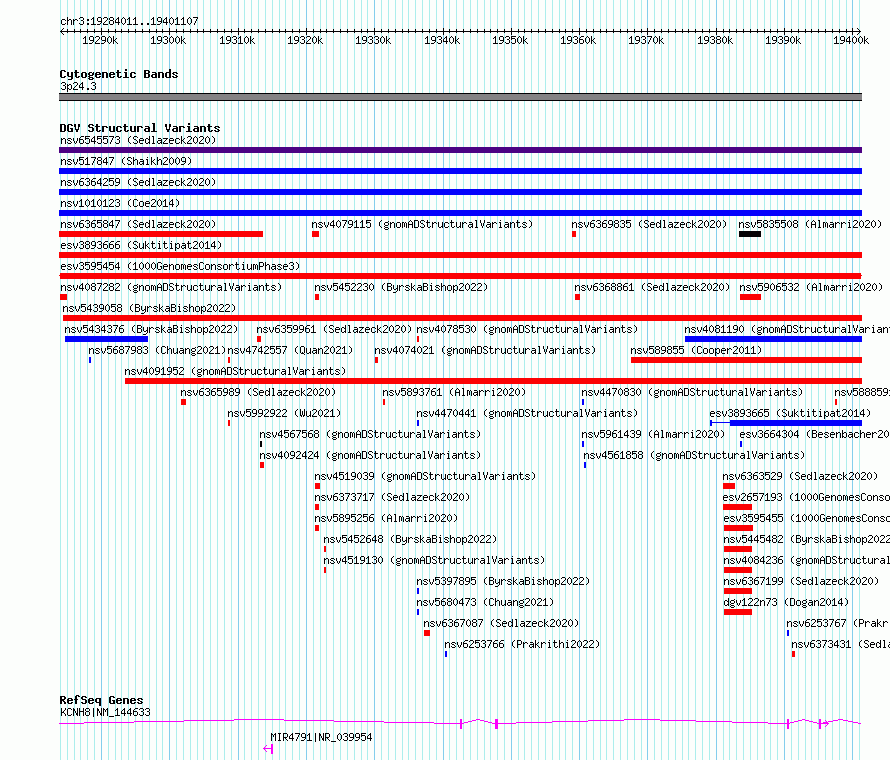Open nsv6364259 (Sedlazeck2020) variant entry
Image resolution: width=890 pixels, height=760 pixels.
click(x=138, y=182)
